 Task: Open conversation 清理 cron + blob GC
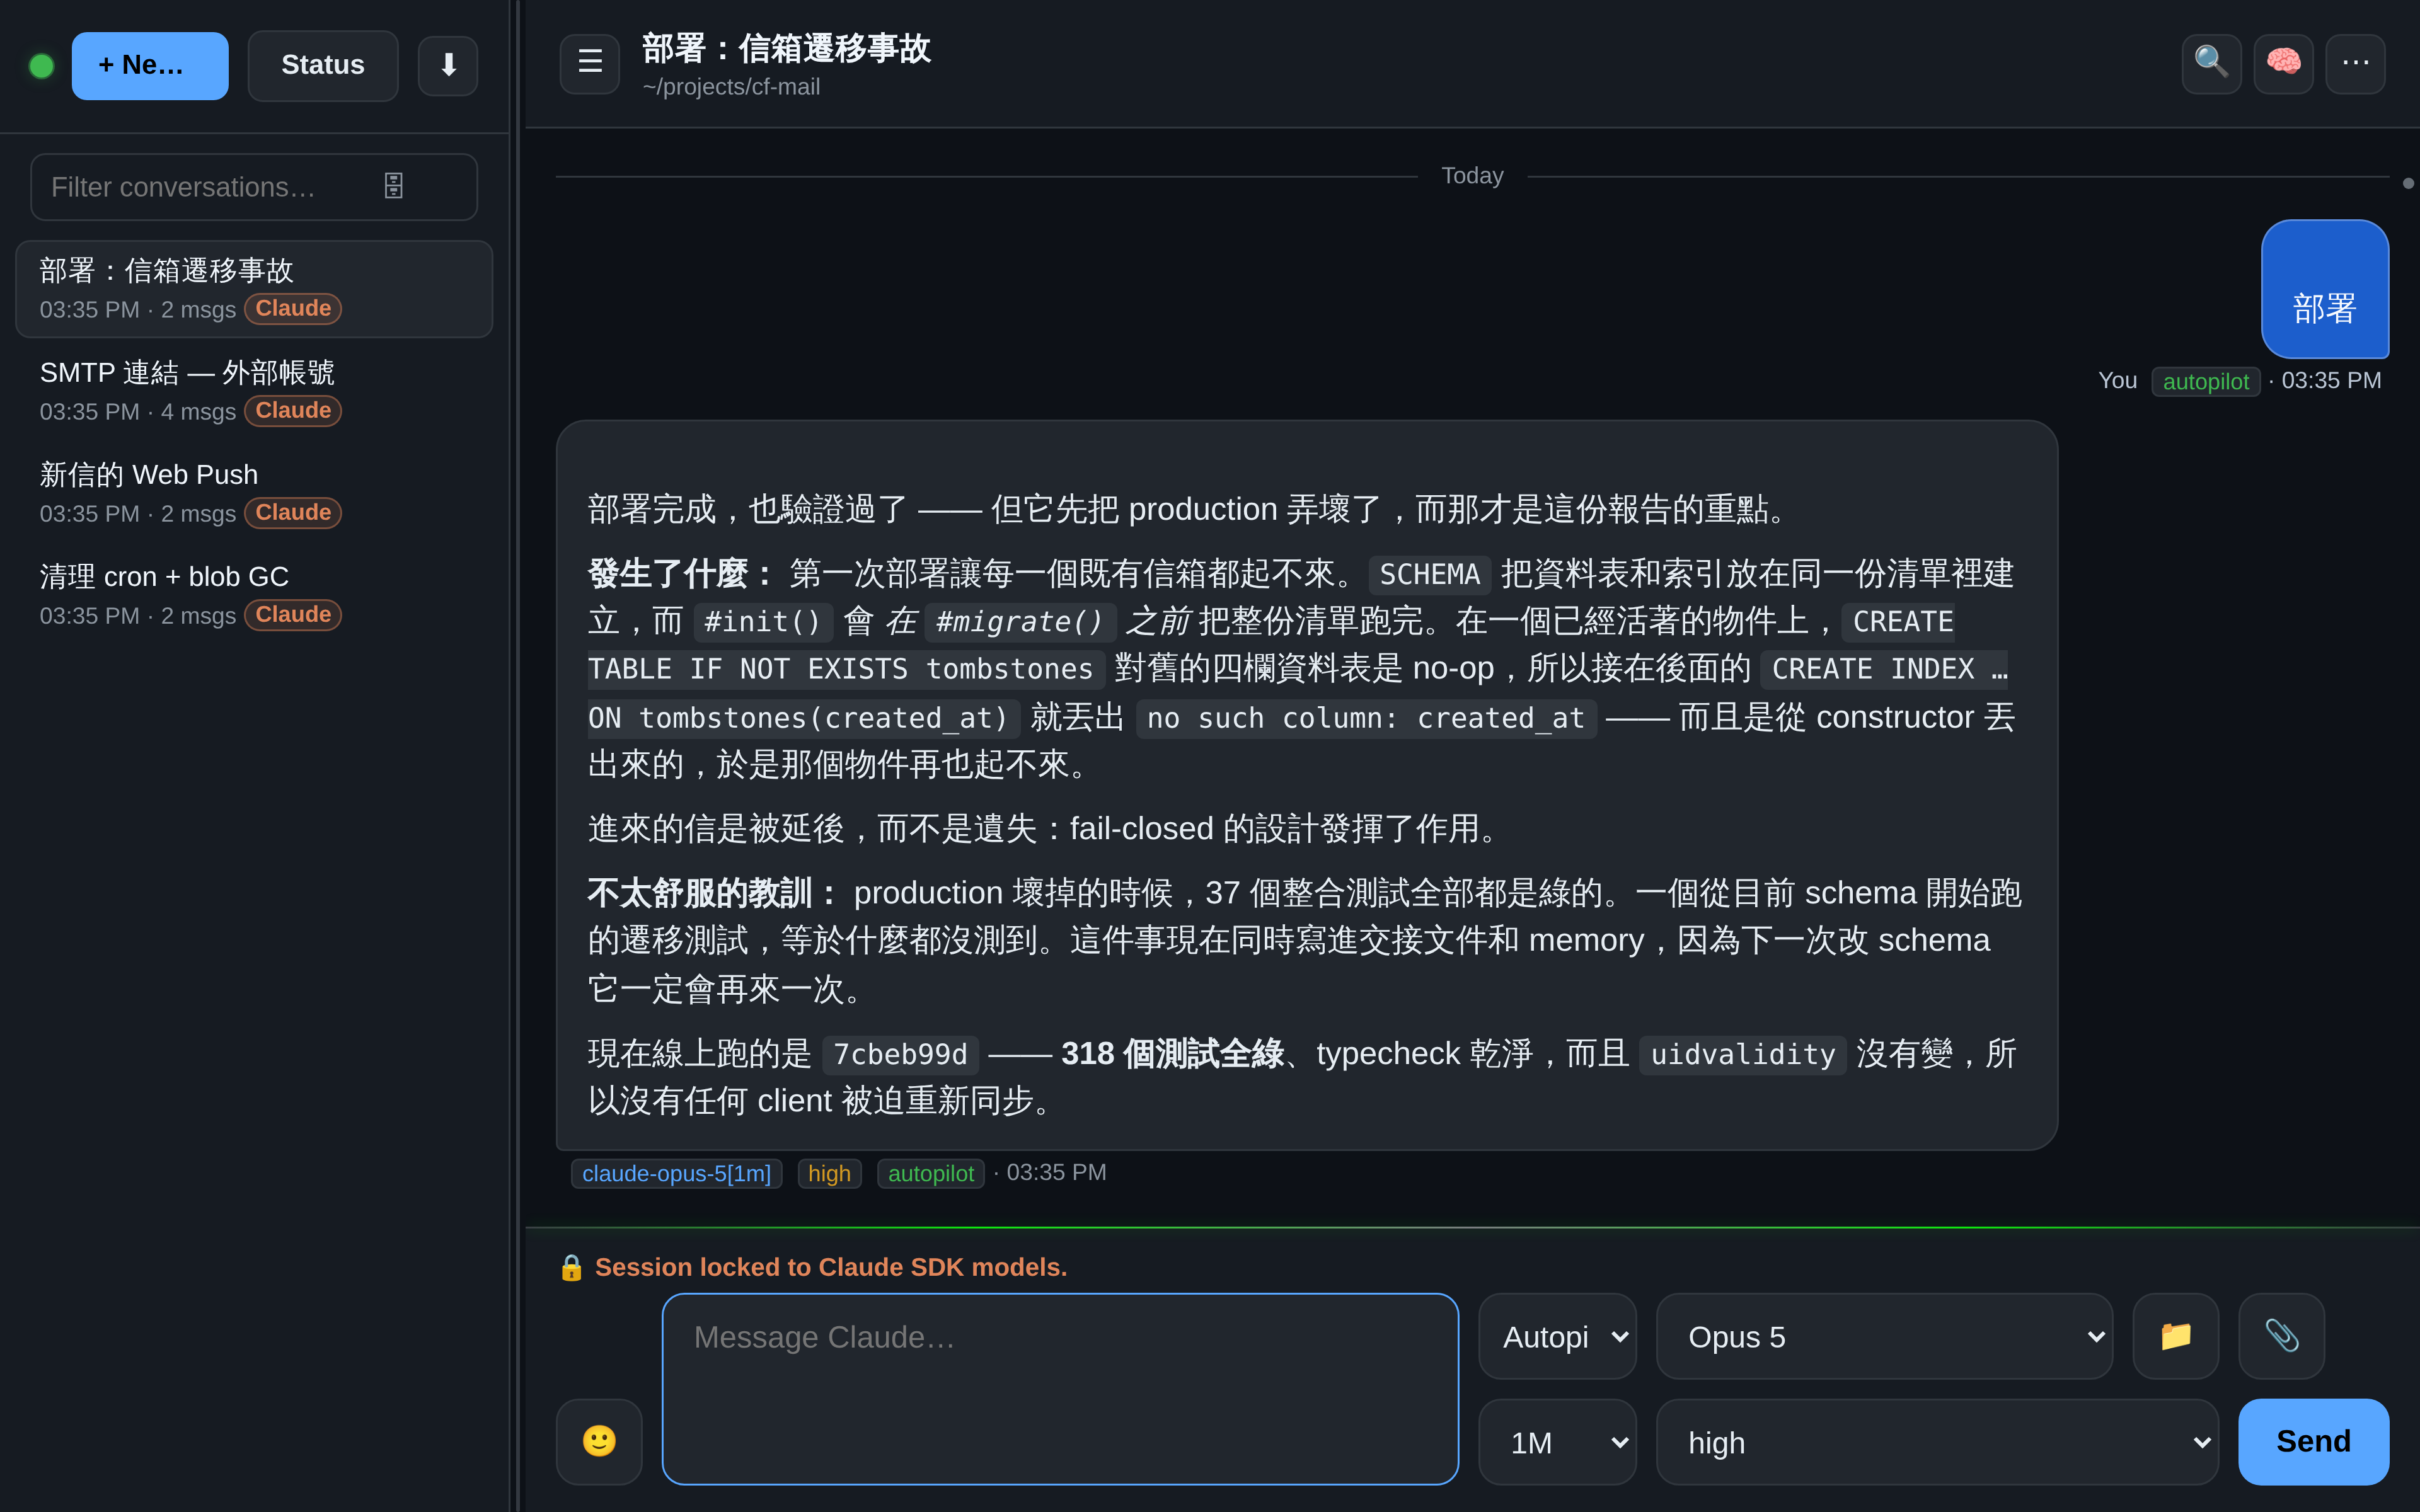point(254,595)
